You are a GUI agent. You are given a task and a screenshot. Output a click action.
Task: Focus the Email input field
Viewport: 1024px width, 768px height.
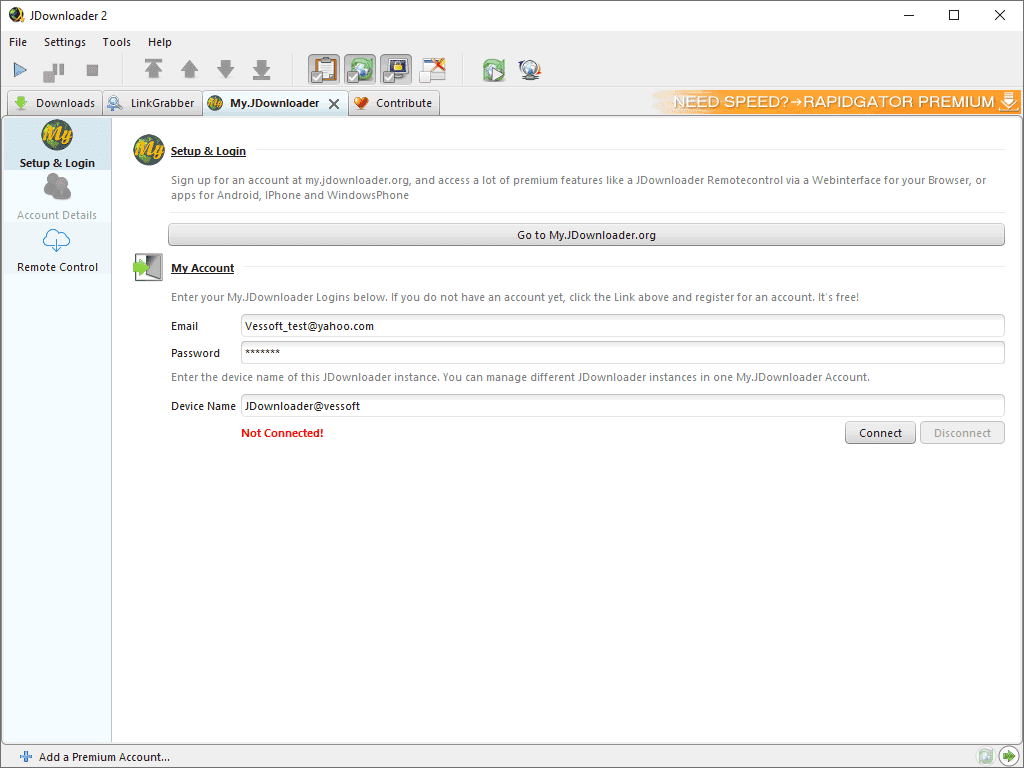pyautogui.click(x=622, y=326)
